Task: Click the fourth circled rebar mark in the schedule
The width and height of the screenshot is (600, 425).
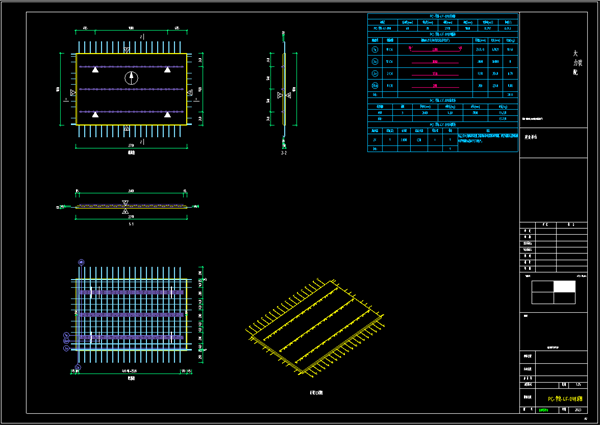Action: point(375,85)
